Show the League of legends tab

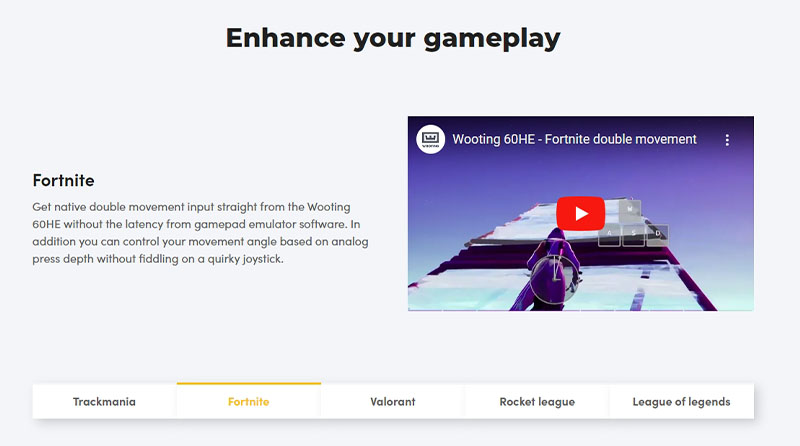[681, 401]
